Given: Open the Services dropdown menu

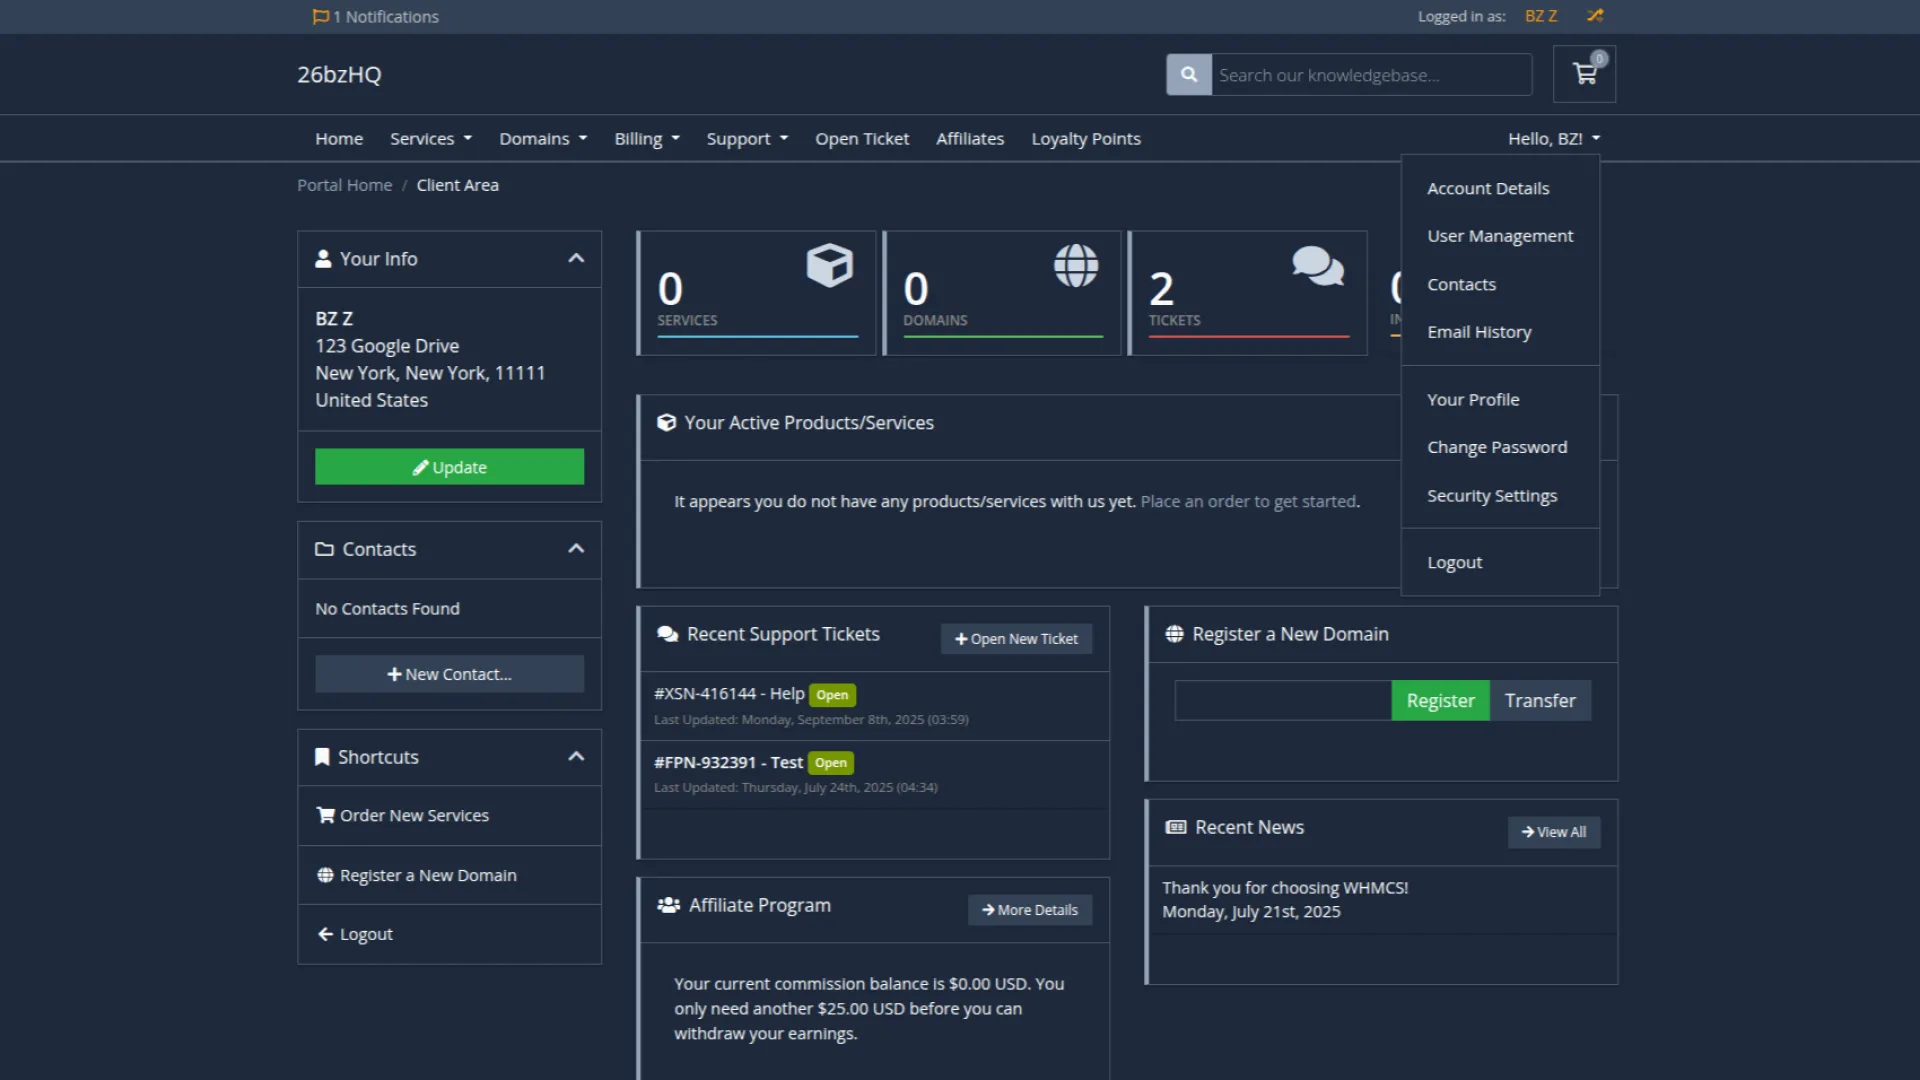Looking at the screenshot, I should tap(430, 139).
